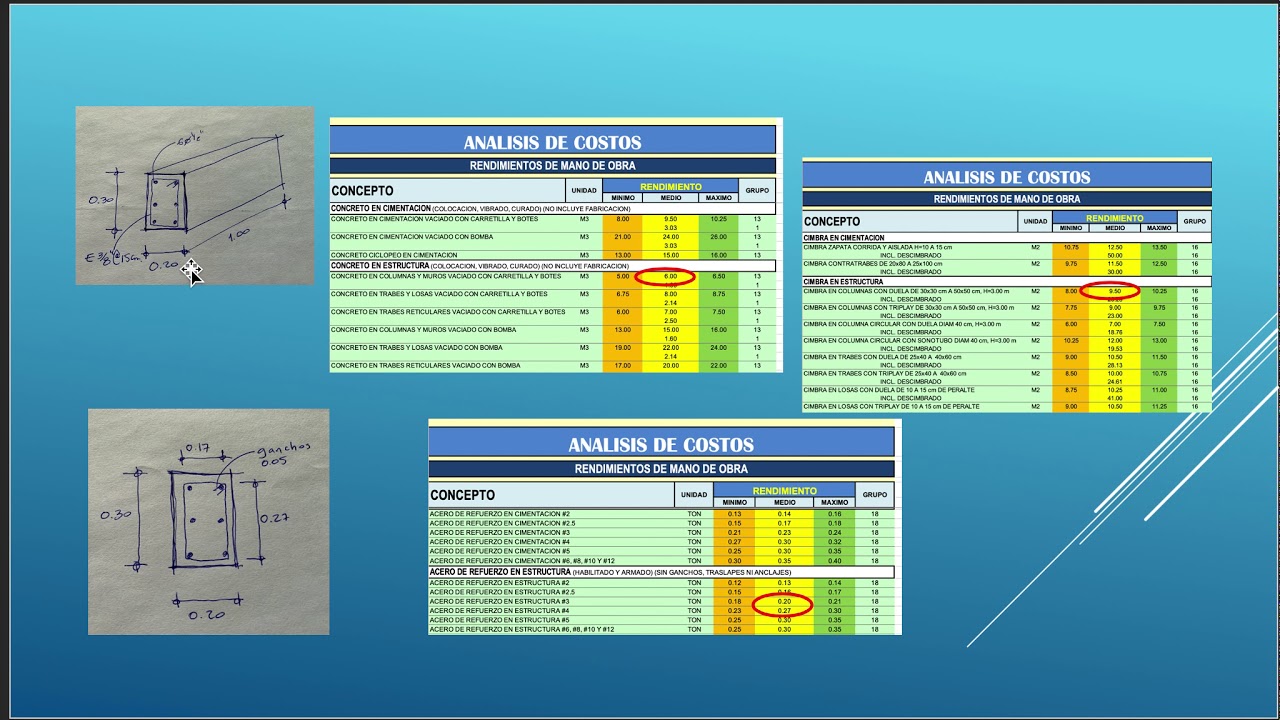Click row 'ACERO DE REFUERZO EN CIMENTACION #3'
Screen dimensions: 1280x720
pyautogui.click(x=661, y=532)
